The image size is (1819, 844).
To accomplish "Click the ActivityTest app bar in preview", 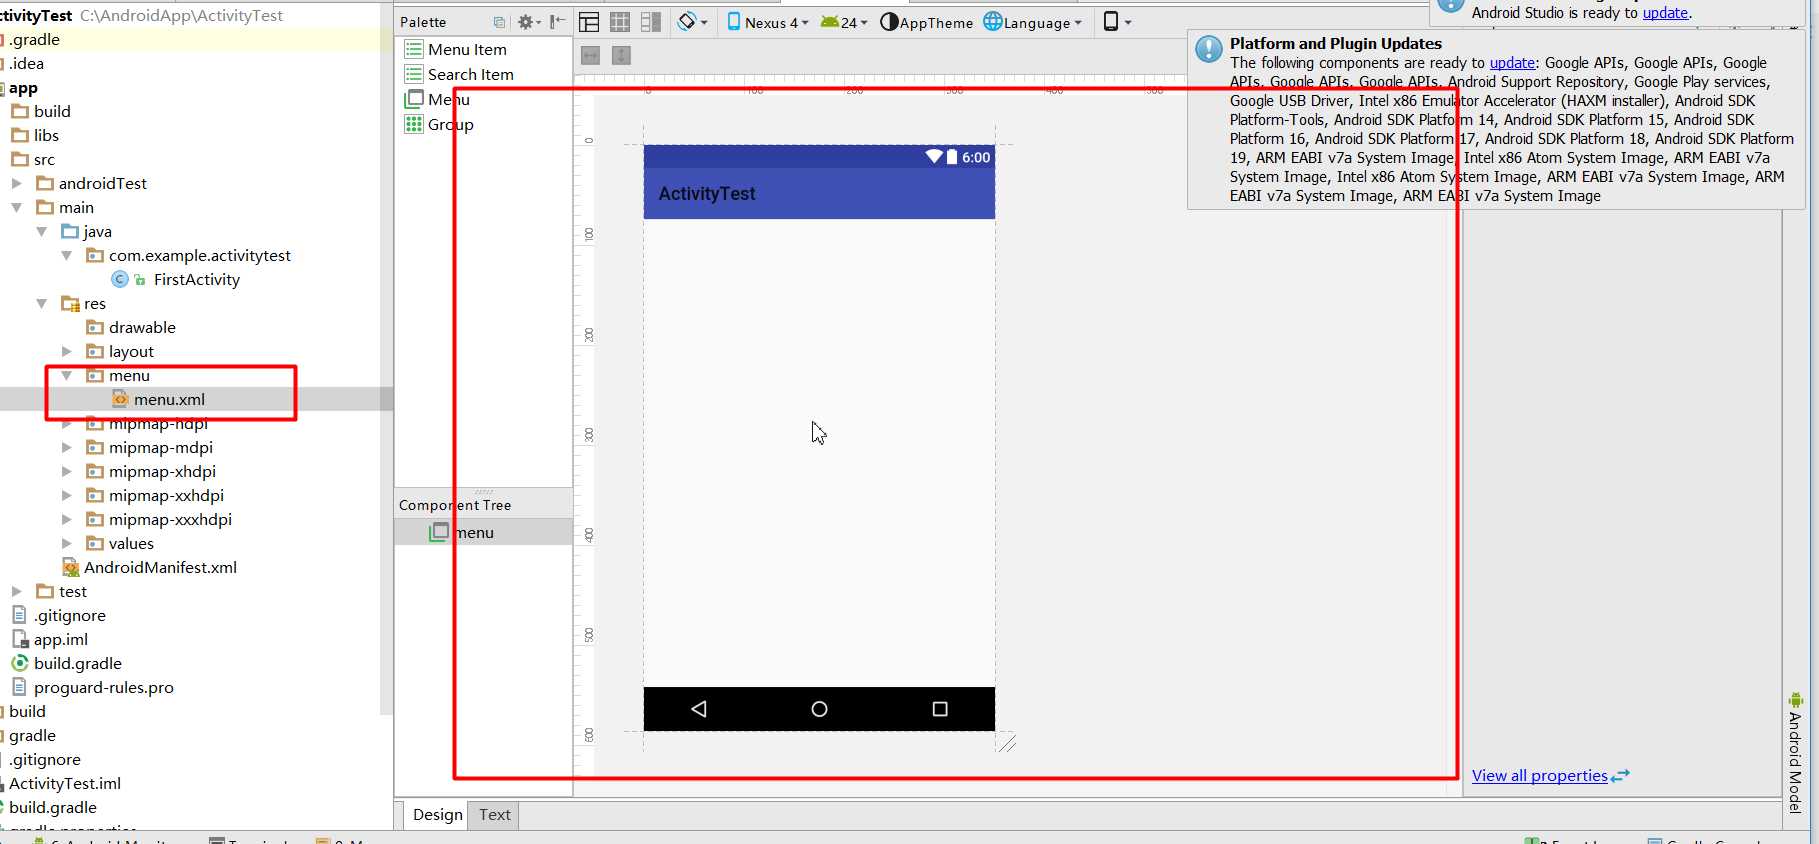I will 819,193.
